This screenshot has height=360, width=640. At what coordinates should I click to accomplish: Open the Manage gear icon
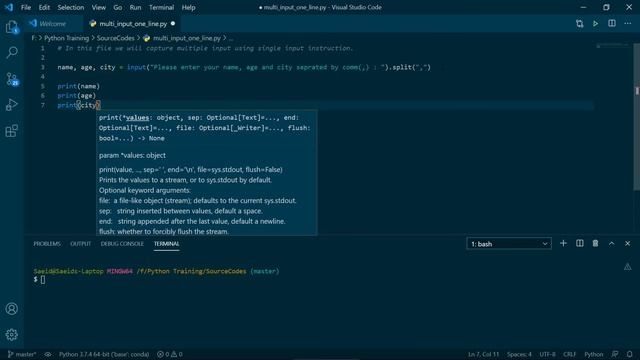[x=12, y=335]
